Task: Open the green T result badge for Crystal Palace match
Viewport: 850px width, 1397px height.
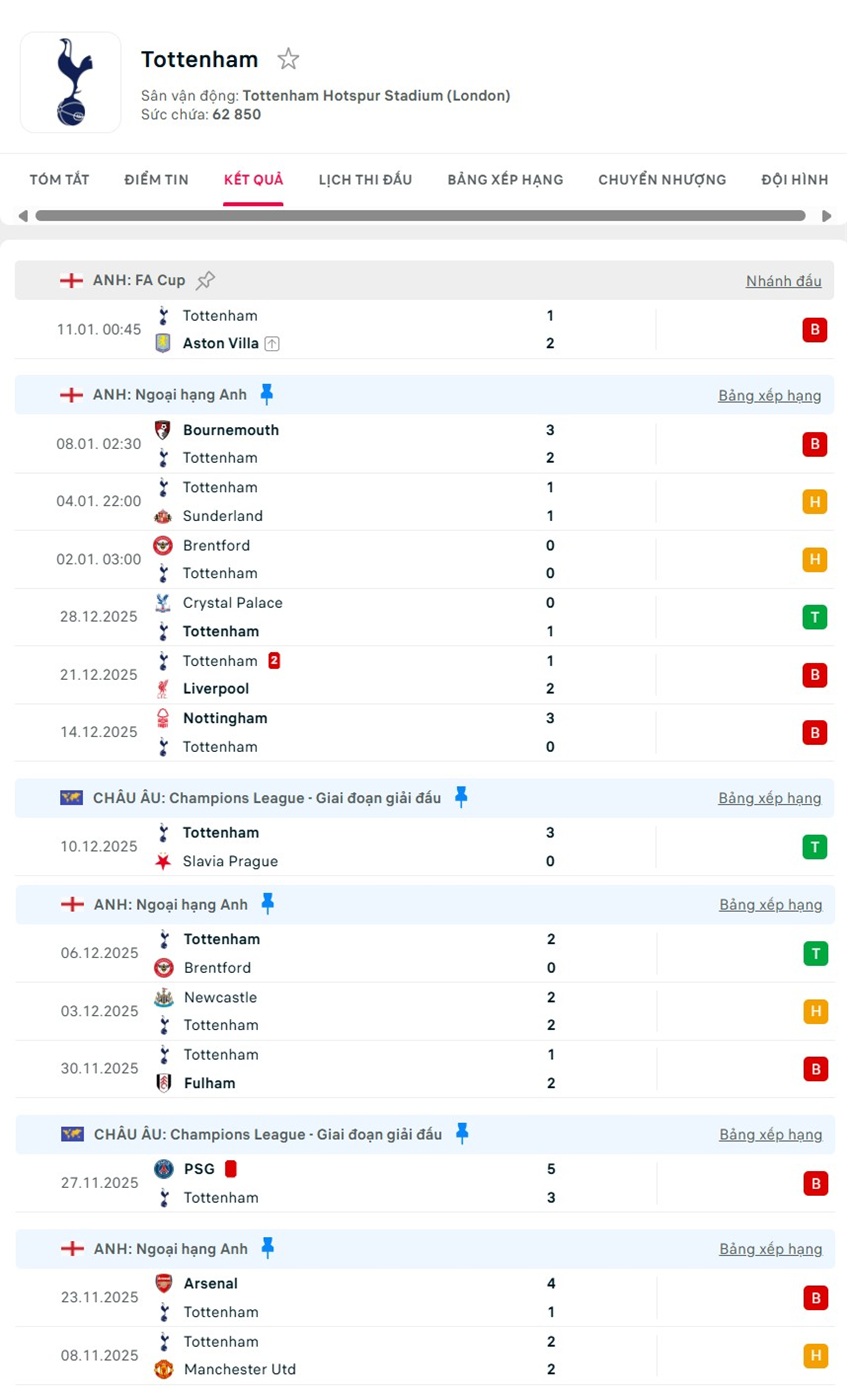Action: pos(815,617)
